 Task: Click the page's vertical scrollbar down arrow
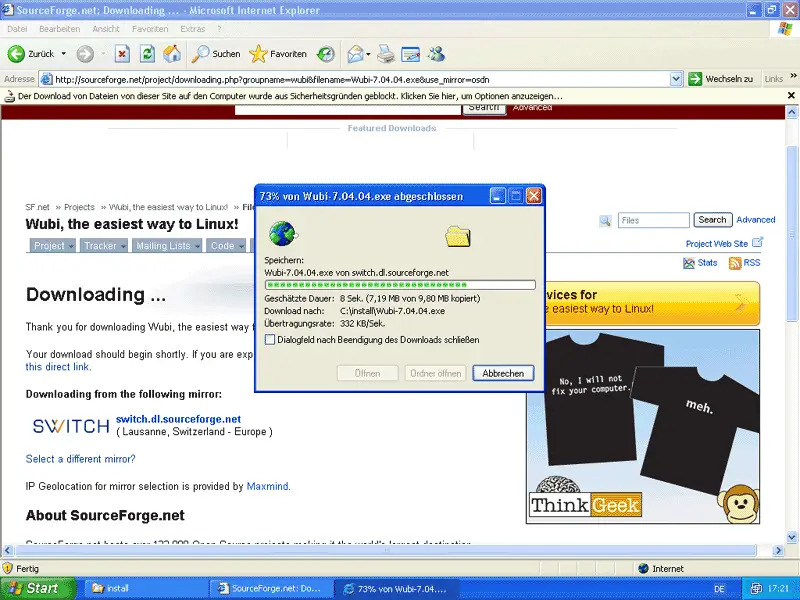tap(792, 537)
